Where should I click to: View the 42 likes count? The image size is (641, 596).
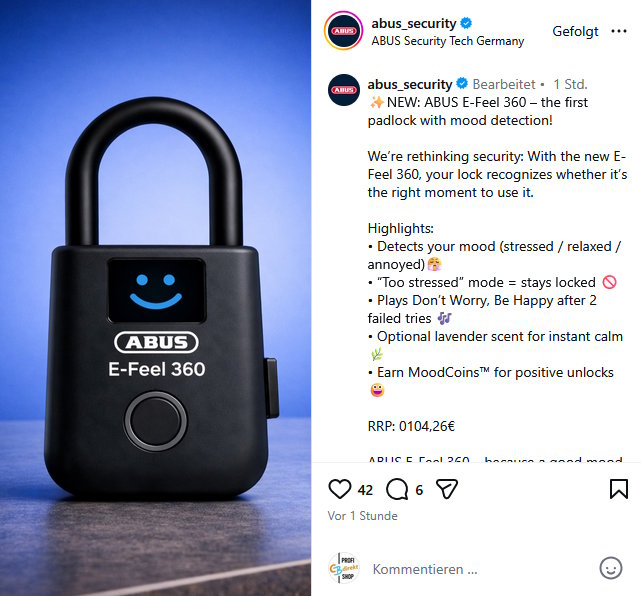point(365,490)
